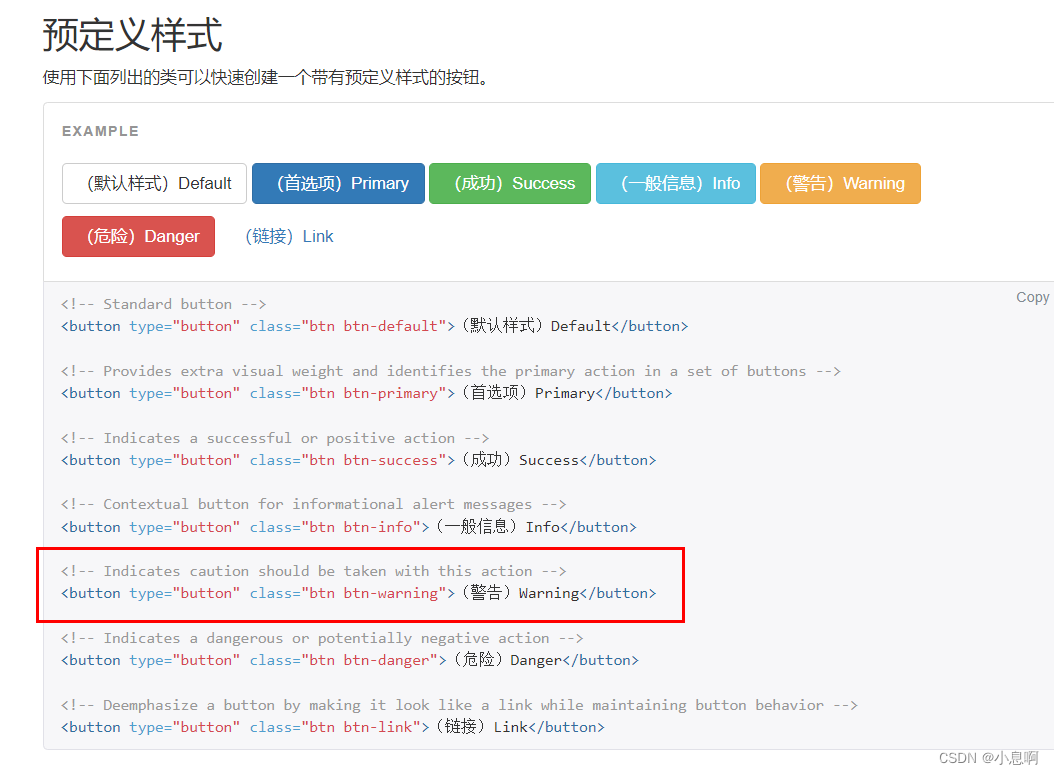Click the red (危险) Danger button
Viewport: 1054px width, 774px height.
click(138, 236)
